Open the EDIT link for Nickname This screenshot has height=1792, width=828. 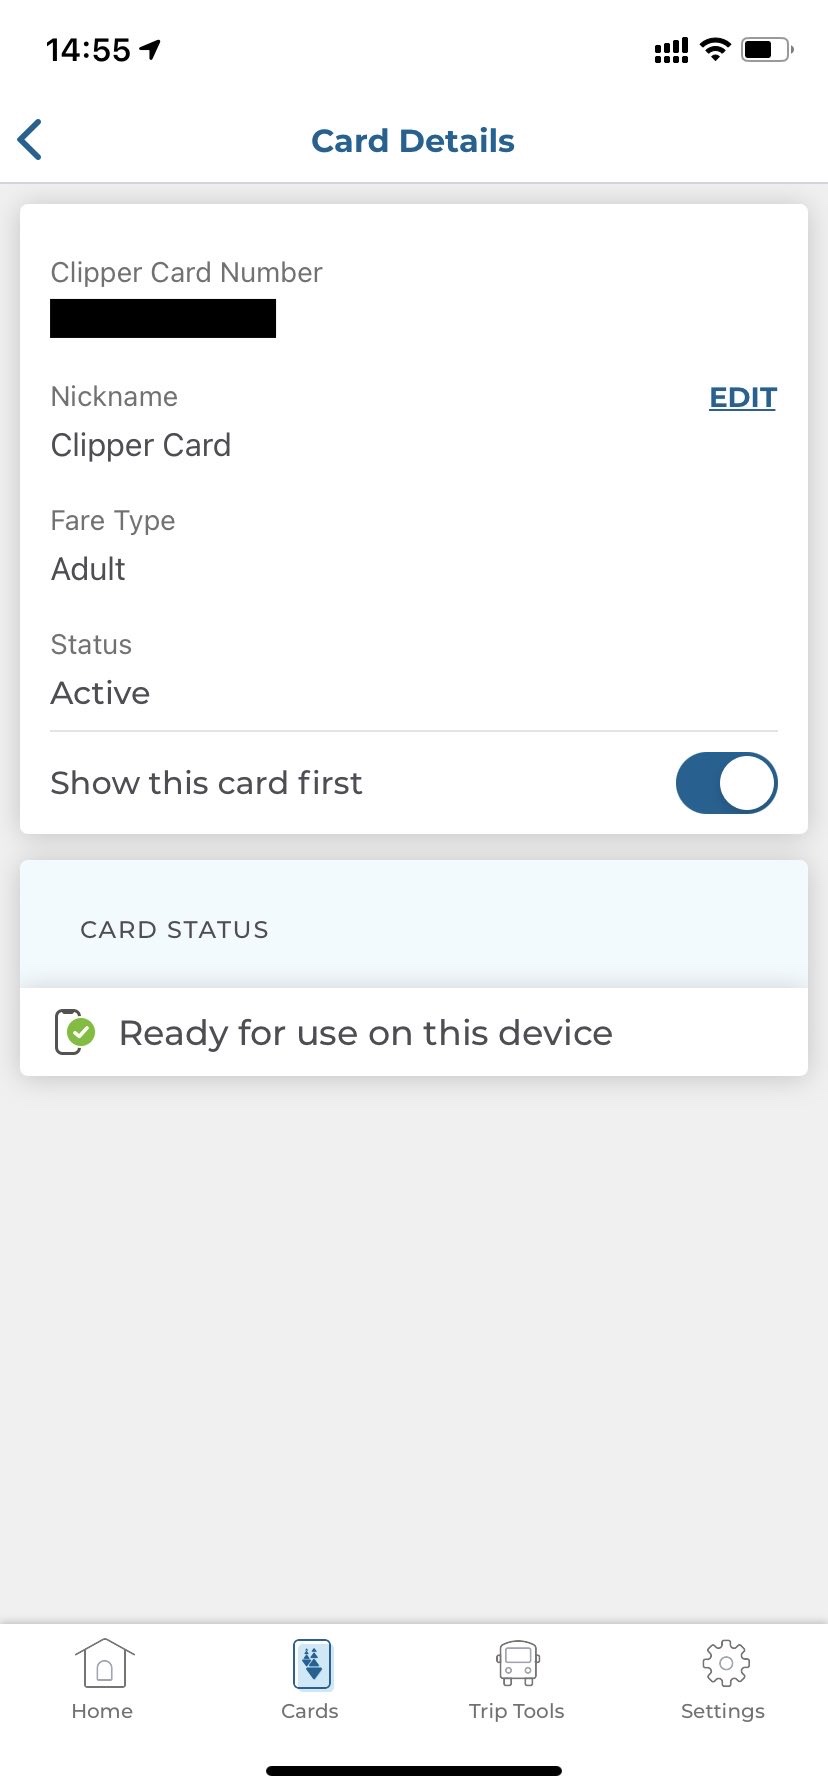click(742, 397)
